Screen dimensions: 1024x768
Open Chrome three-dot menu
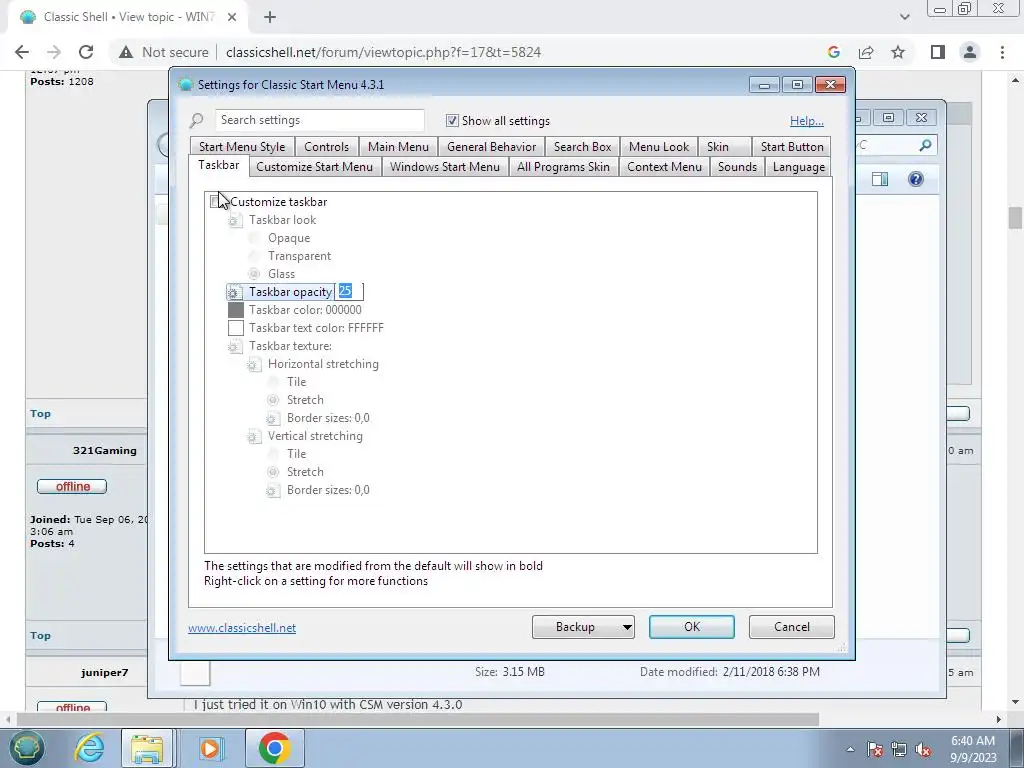(x=1002, y=52)
